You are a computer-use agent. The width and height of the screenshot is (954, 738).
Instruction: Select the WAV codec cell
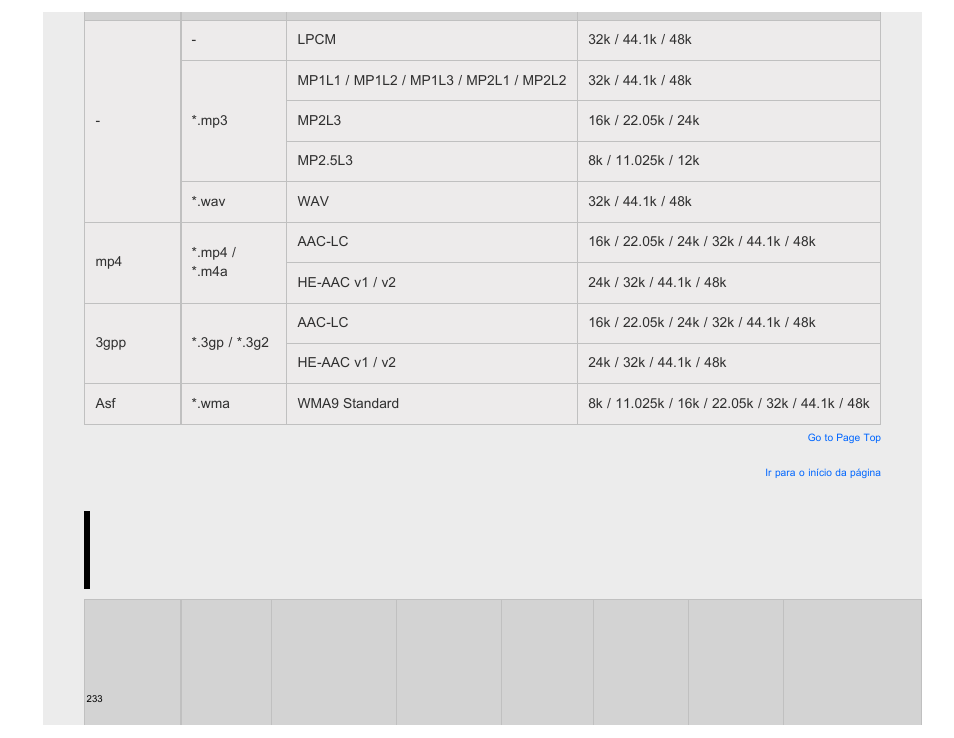432,202
